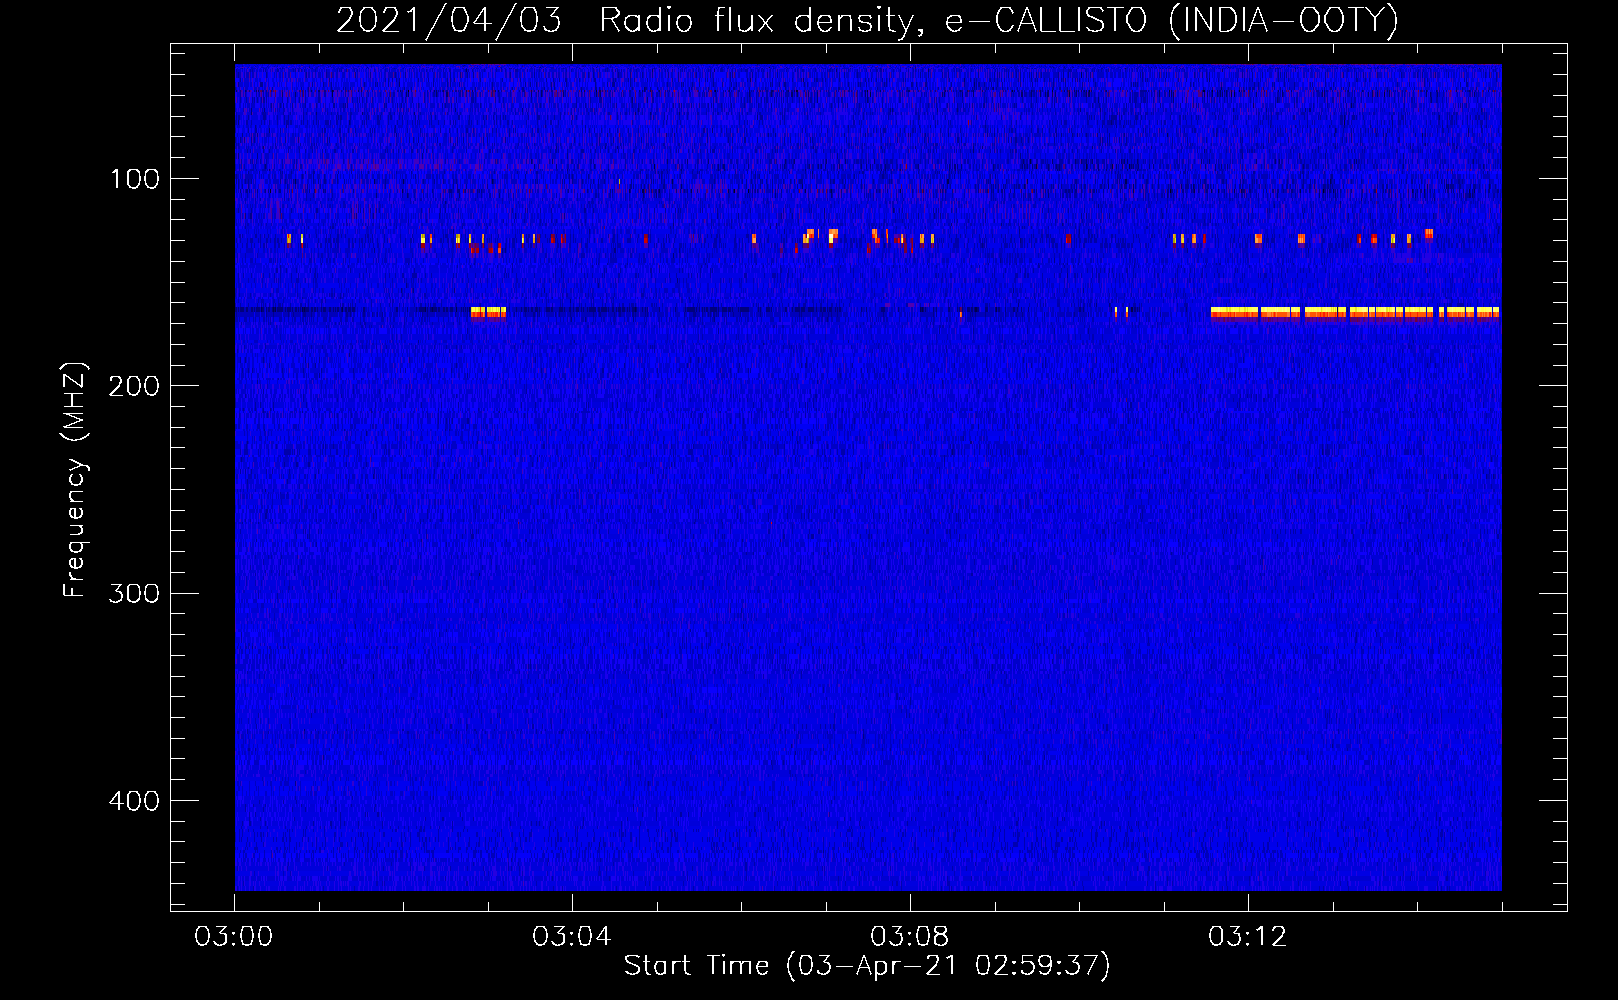The image size is (1618, 1000).
Task: Click the 03:12 time tick label
Action: pyautogui.click(x=1248, y=936)
